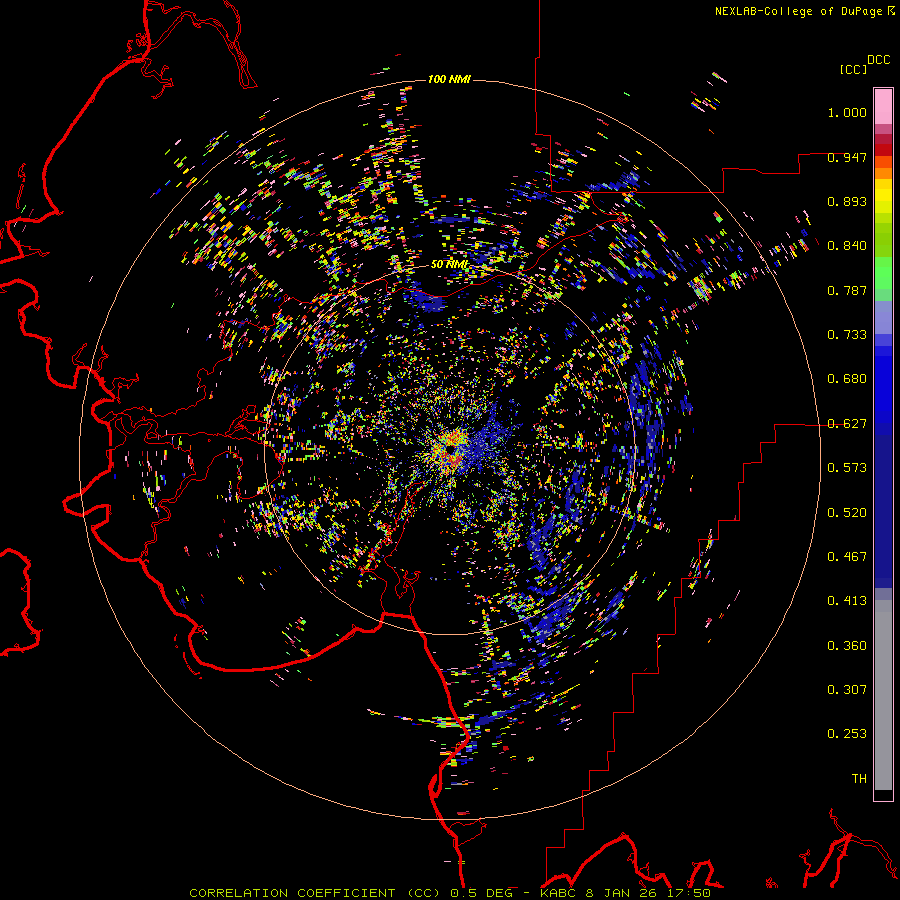Click the 0.467 legend value
Viewport: 900px width, 900px height.
click(x=847, y=557)
